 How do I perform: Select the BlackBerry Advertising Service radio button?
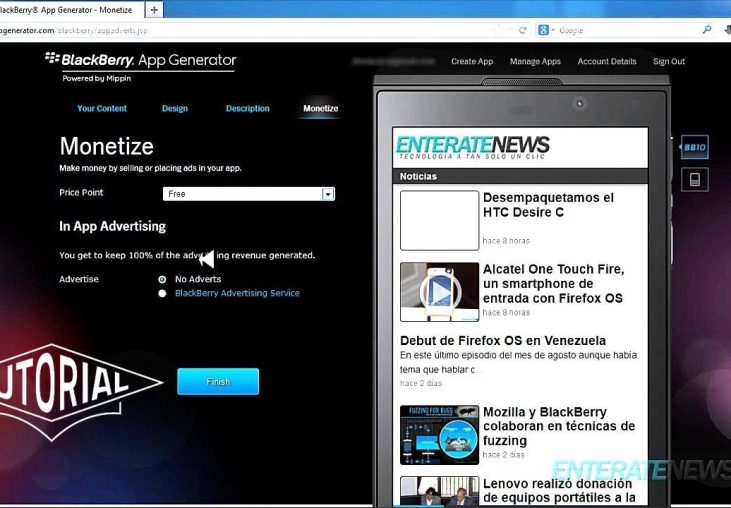coord(162,294)
